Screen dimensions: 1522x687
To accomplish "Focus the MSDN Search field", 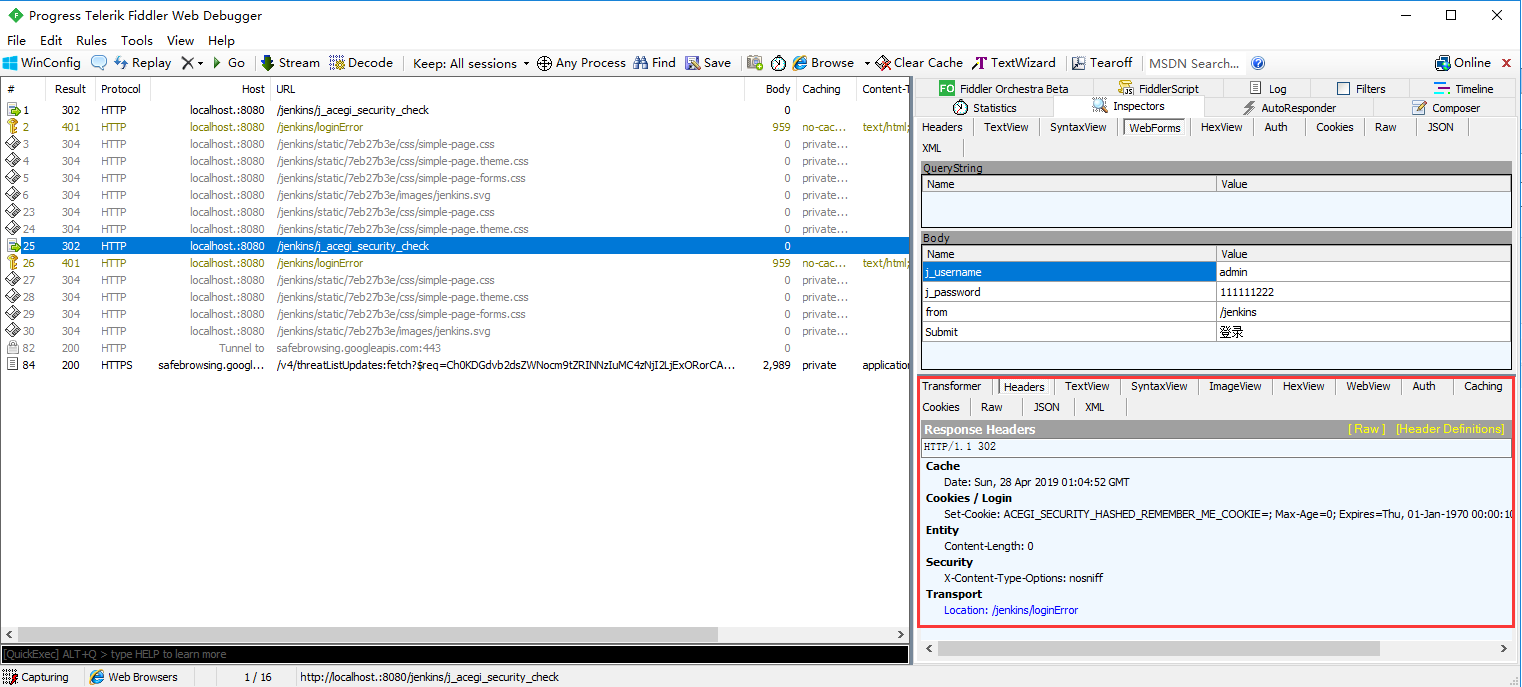I will click(x=1195, y=63).
